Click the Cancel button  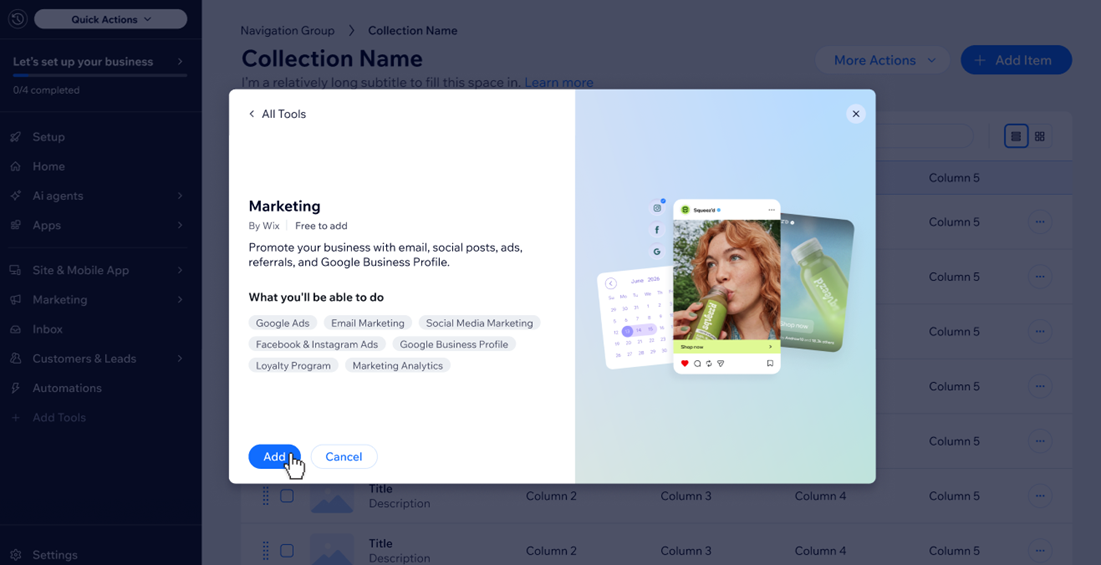344,456
